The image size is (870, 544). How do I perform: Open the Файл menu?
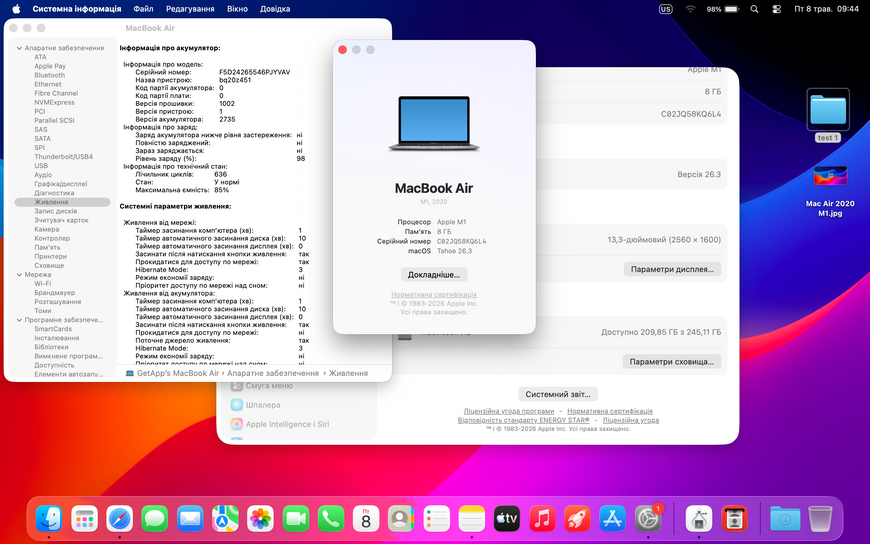143,9
